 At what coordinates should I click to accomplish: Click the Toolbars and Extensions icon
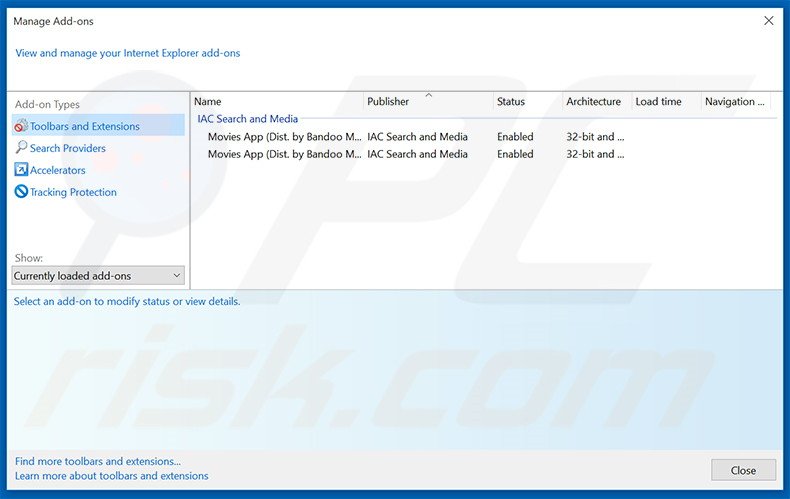pyautogui.click(x=21, y=126)
